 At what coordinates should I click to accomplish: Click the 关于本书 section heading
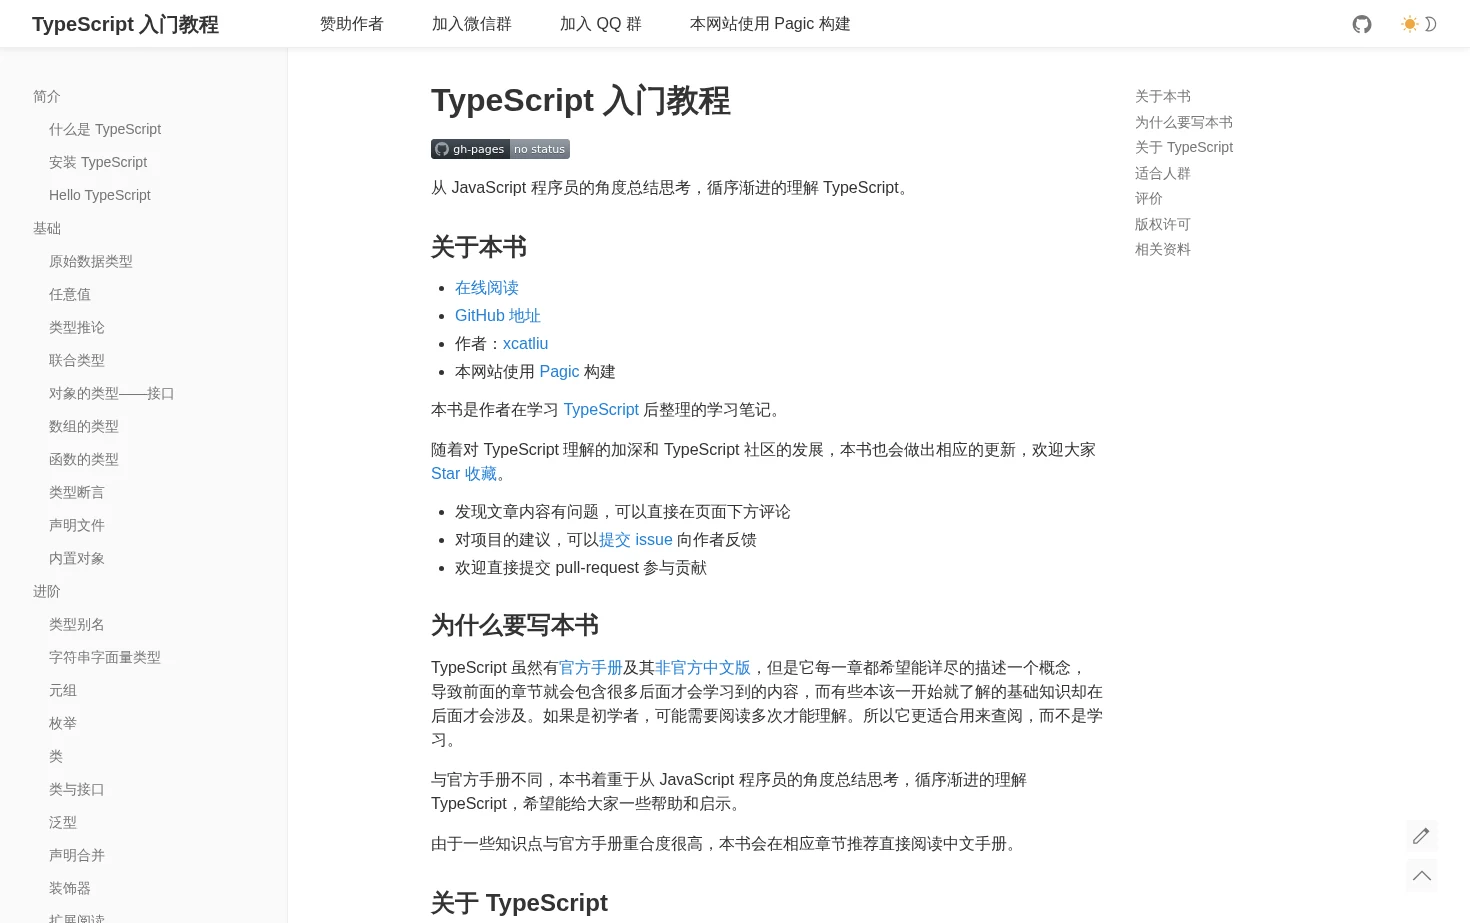pyautogui.click(x=479, y=247)
